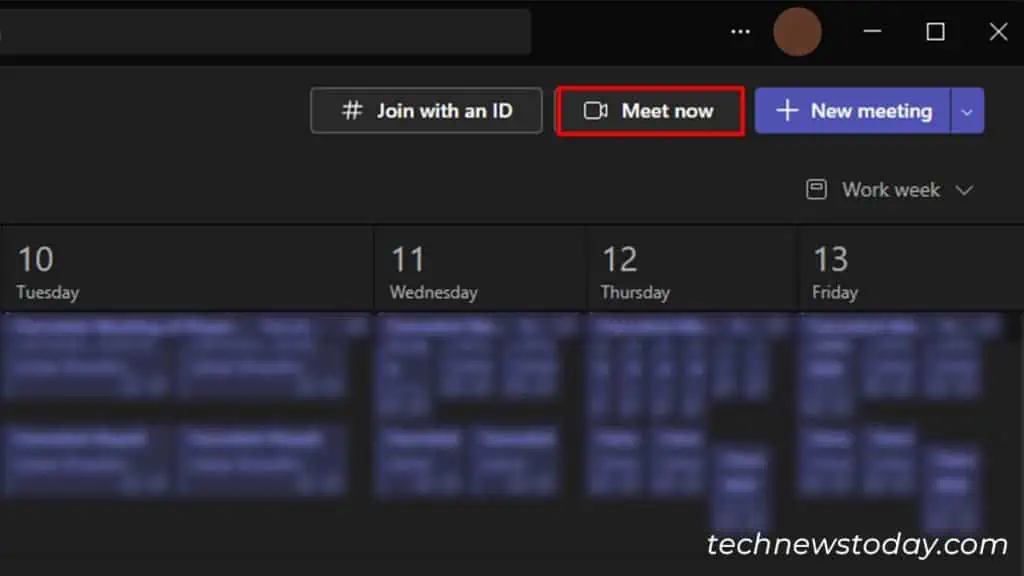
Task: Click the red-highlighted Meet now camera icon
Action: tap(597, 111)
